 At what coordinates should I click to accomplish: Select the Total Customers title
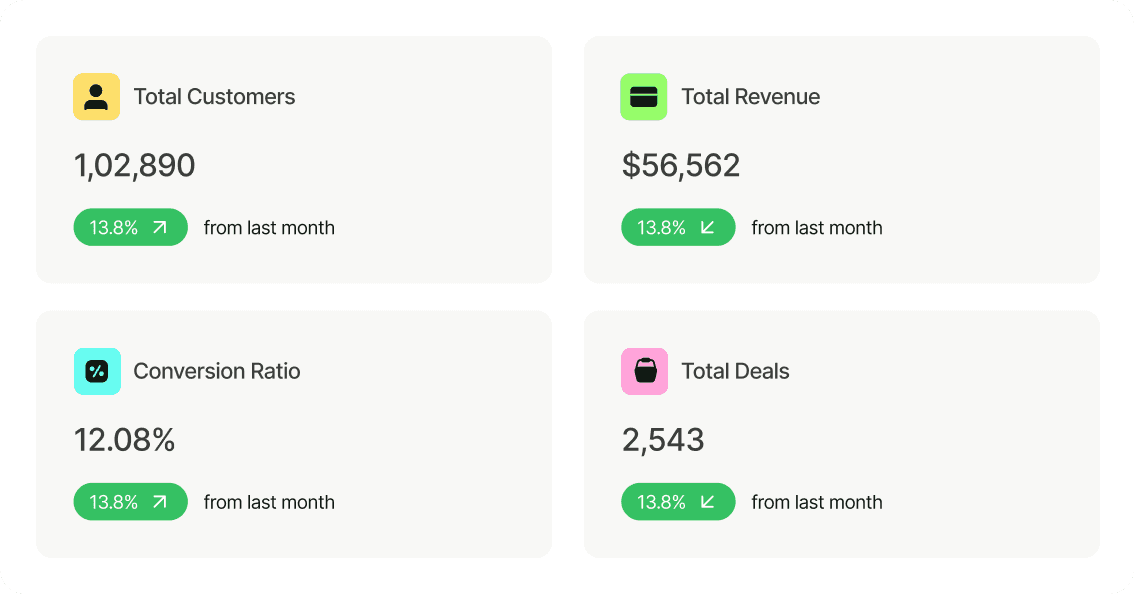click(214, 97)
